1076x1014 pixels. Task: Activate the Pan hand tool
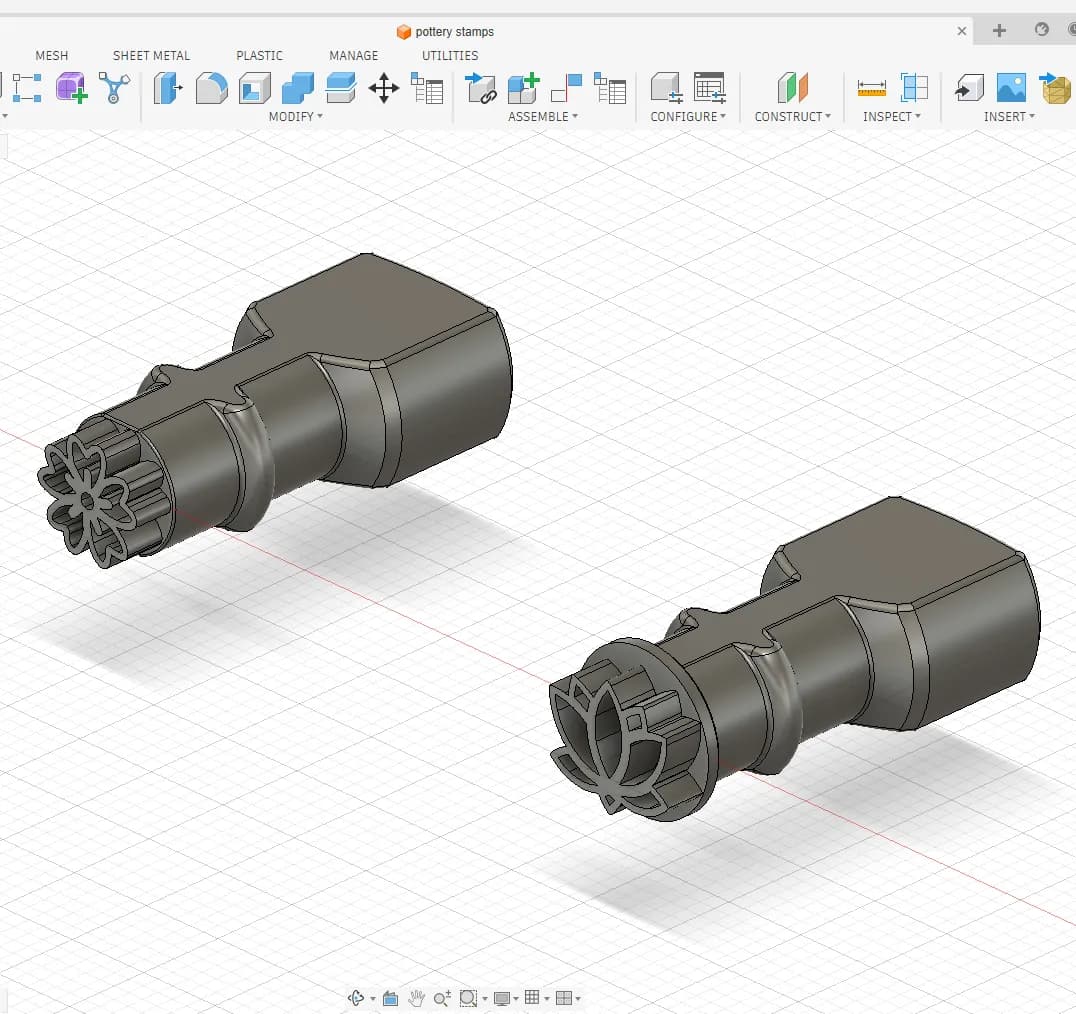[x=416, y=998]
